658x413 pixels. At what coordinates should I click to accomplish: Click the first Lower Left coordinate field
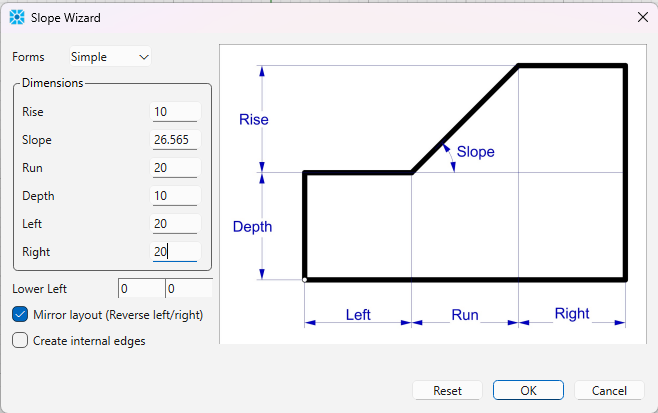(x=140, y=289)
